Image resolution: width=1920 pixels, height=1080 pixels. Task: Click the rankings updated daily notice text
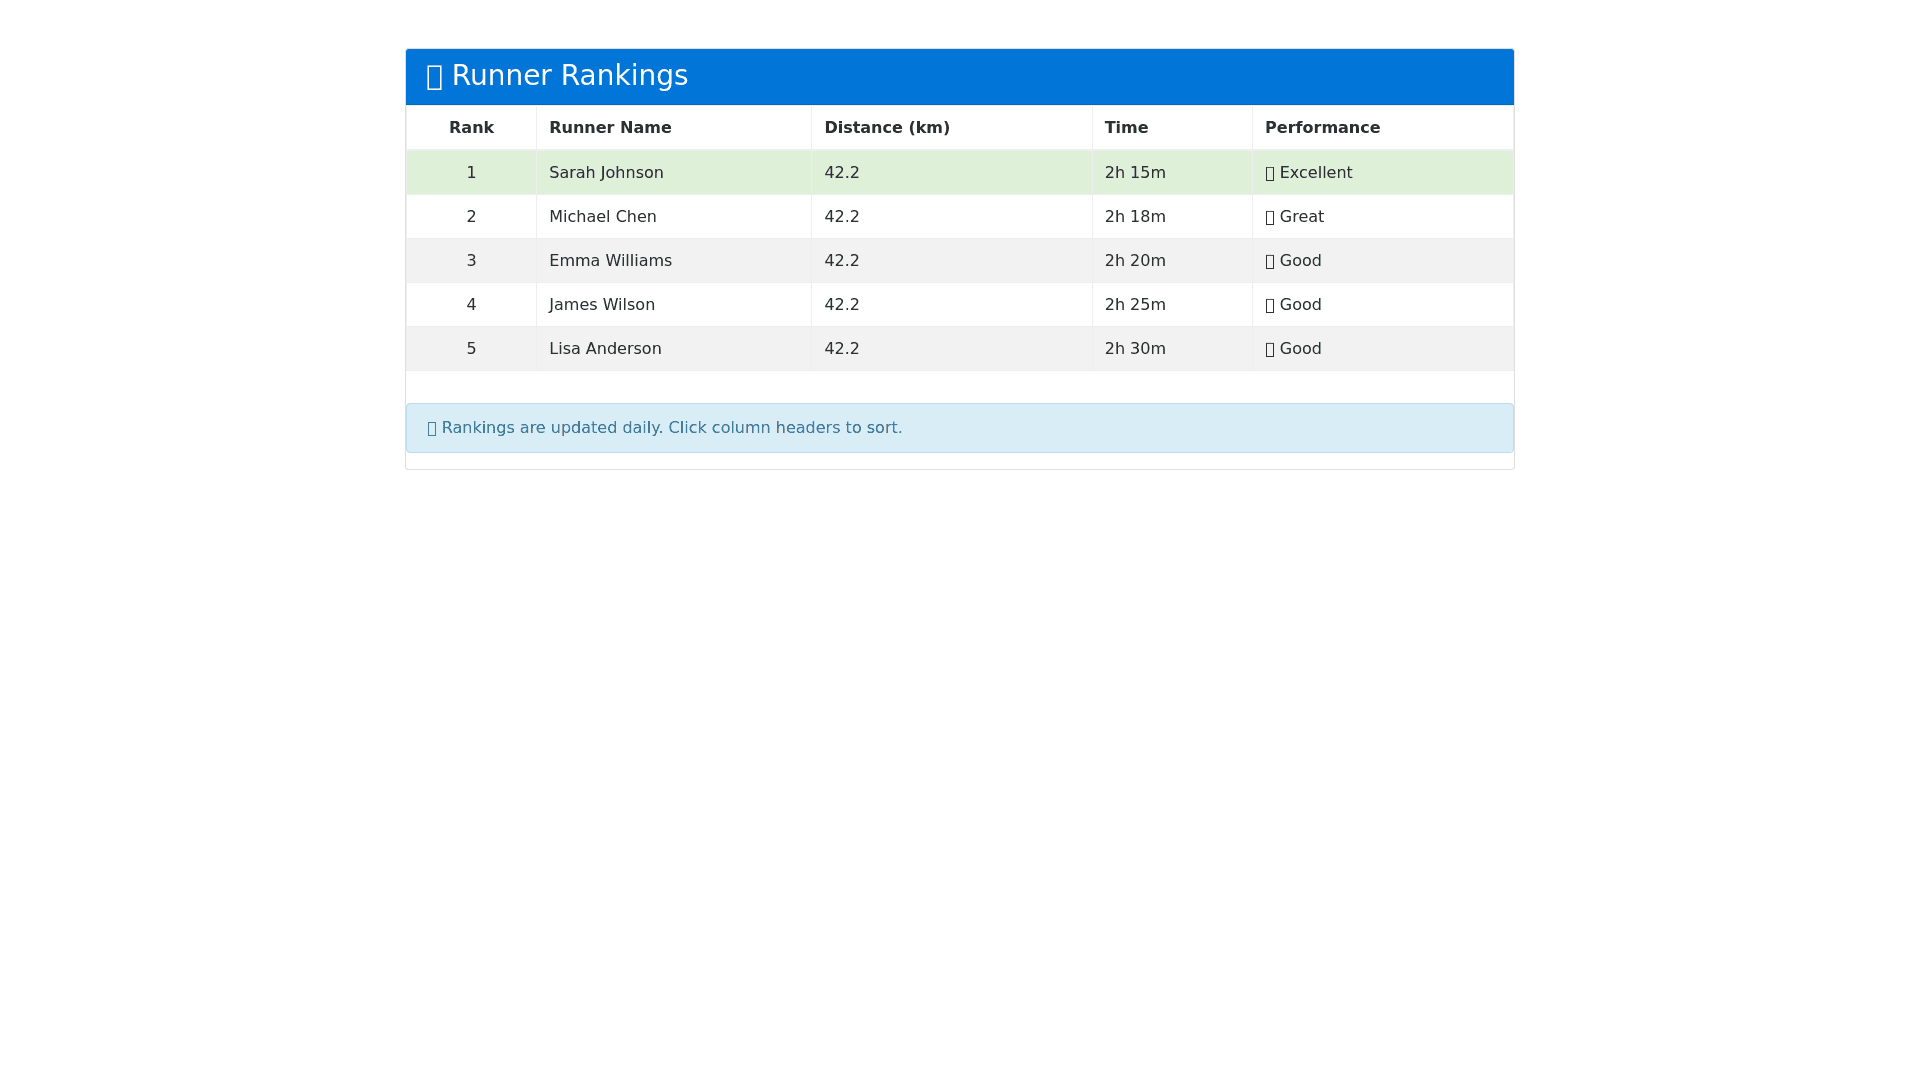(671, 428)
